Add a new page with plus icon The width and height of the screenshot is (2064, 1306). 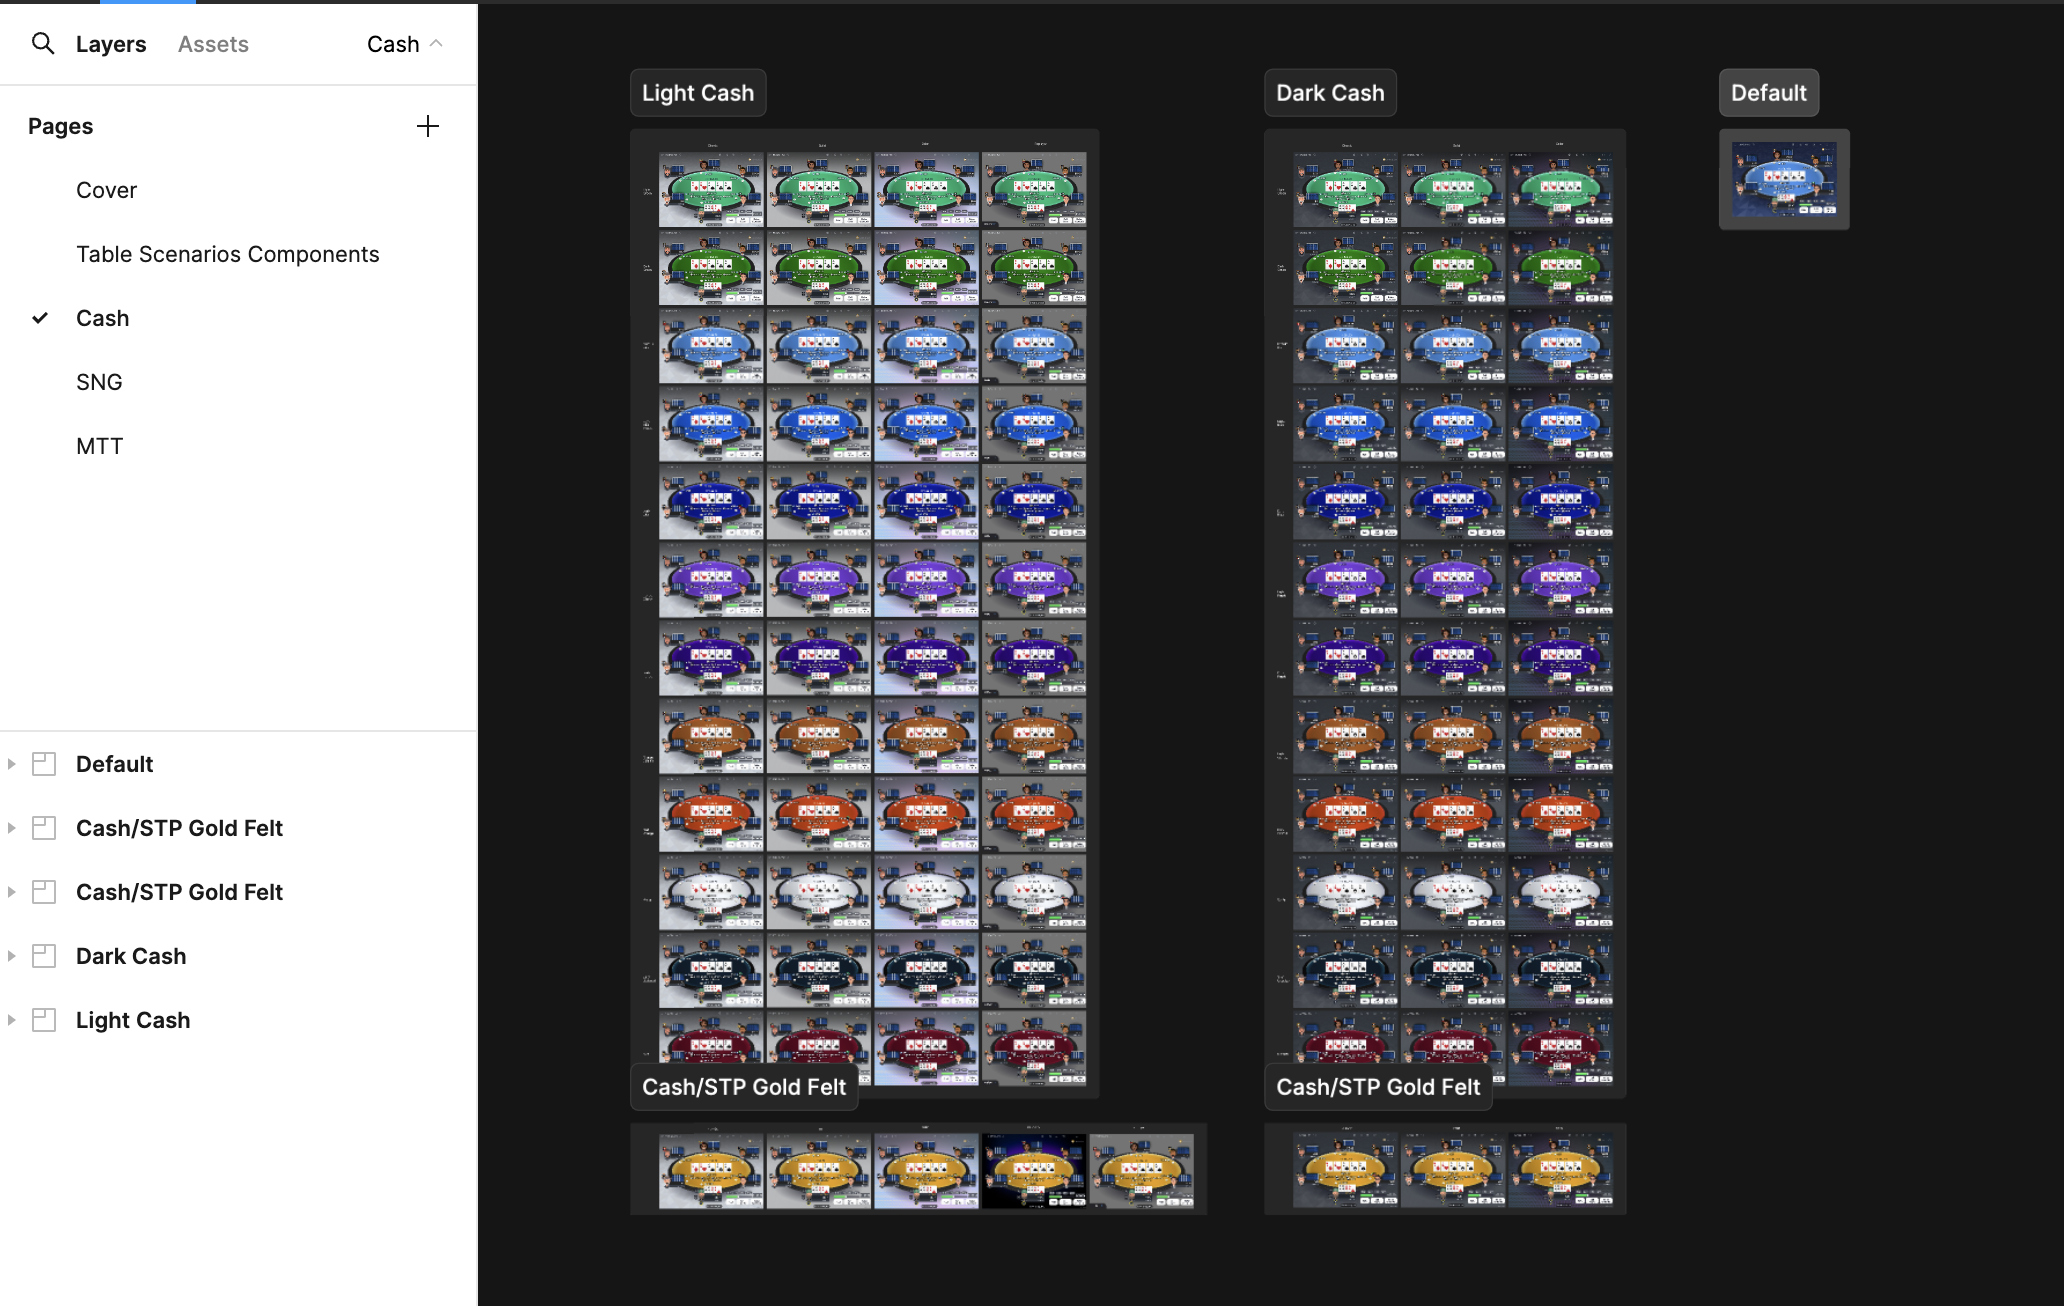(427, 126)
